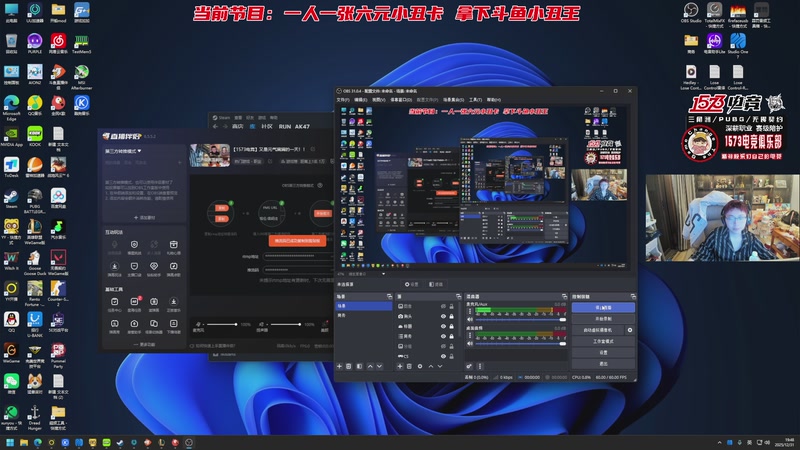This screenshot has height=450, width=800.
Task: Move scene up in OBS scenes panel
Action: (x=370, y=366)
